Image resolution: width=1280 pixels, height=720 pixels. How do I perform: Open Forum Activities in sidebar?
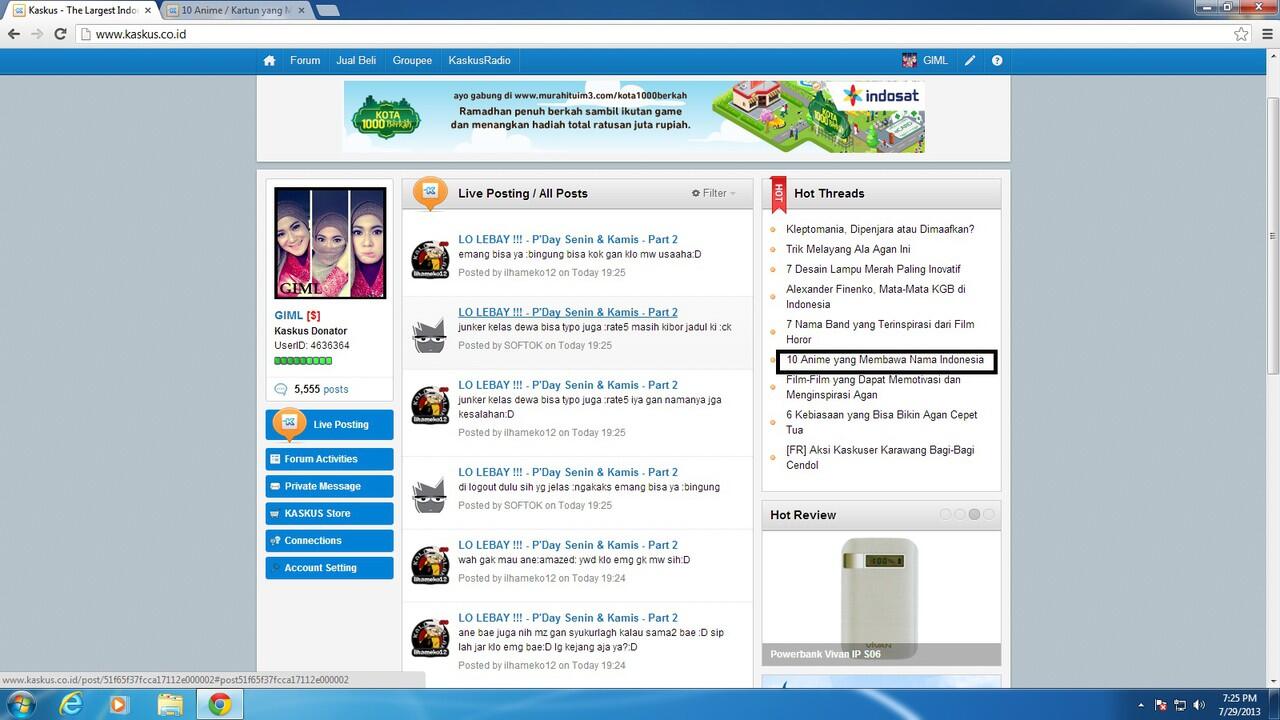coord(329,459)
